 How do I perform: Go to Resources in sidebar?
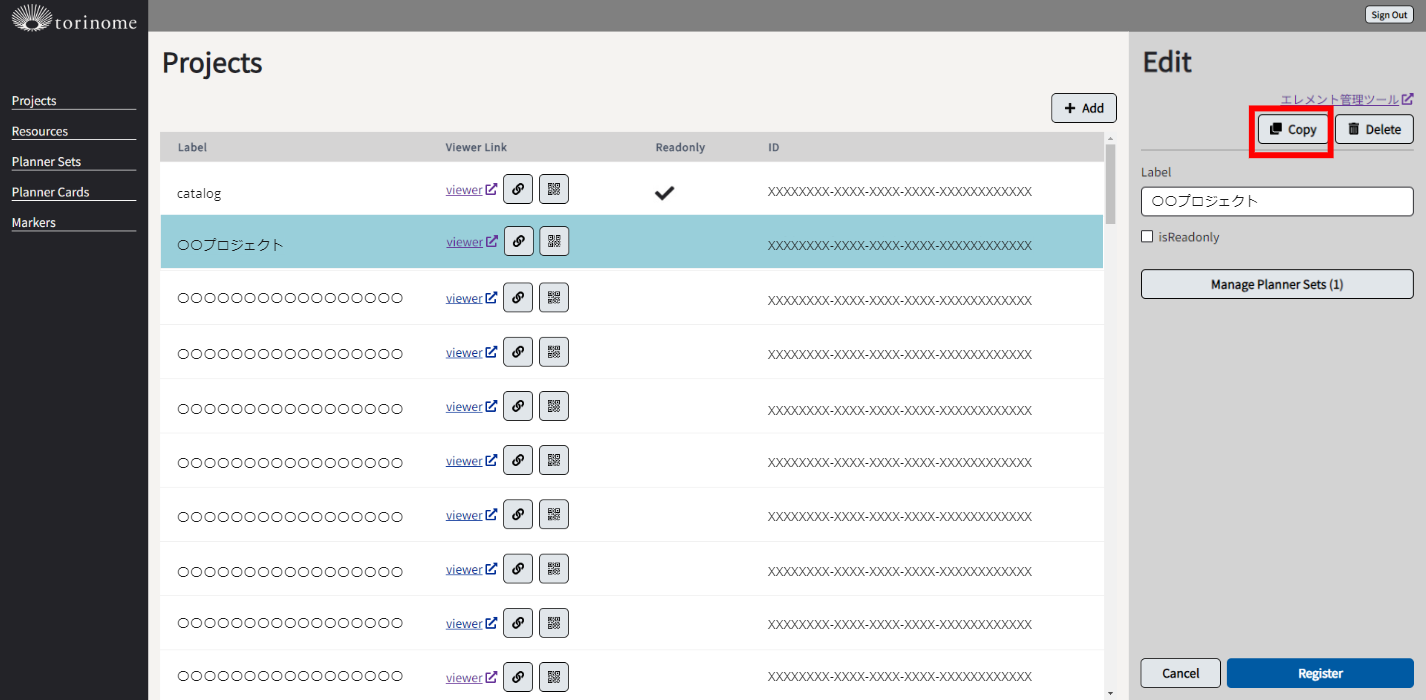pos(40,131)
